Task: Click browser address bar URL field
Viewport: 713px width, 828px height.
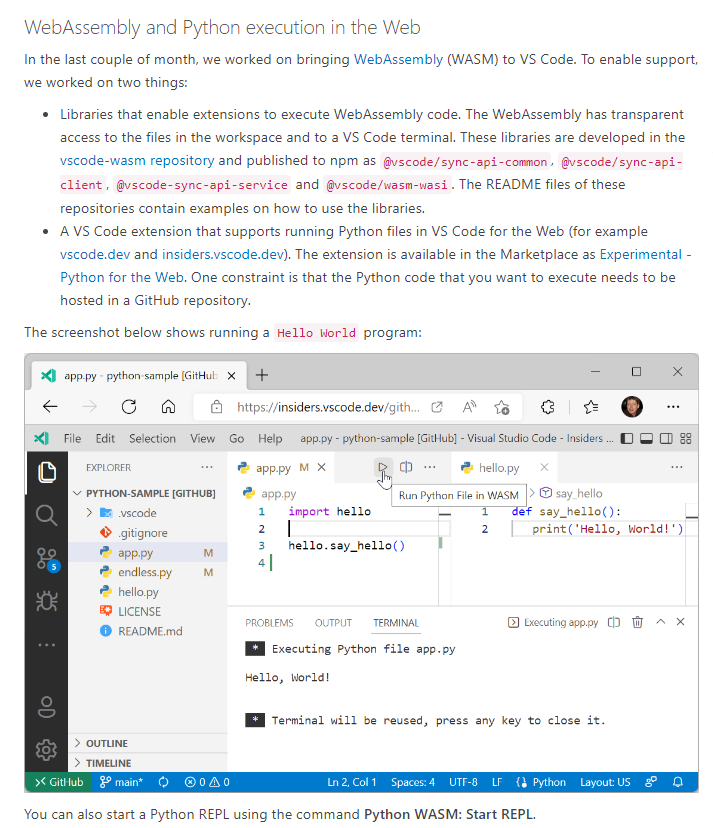Action: 328,407
